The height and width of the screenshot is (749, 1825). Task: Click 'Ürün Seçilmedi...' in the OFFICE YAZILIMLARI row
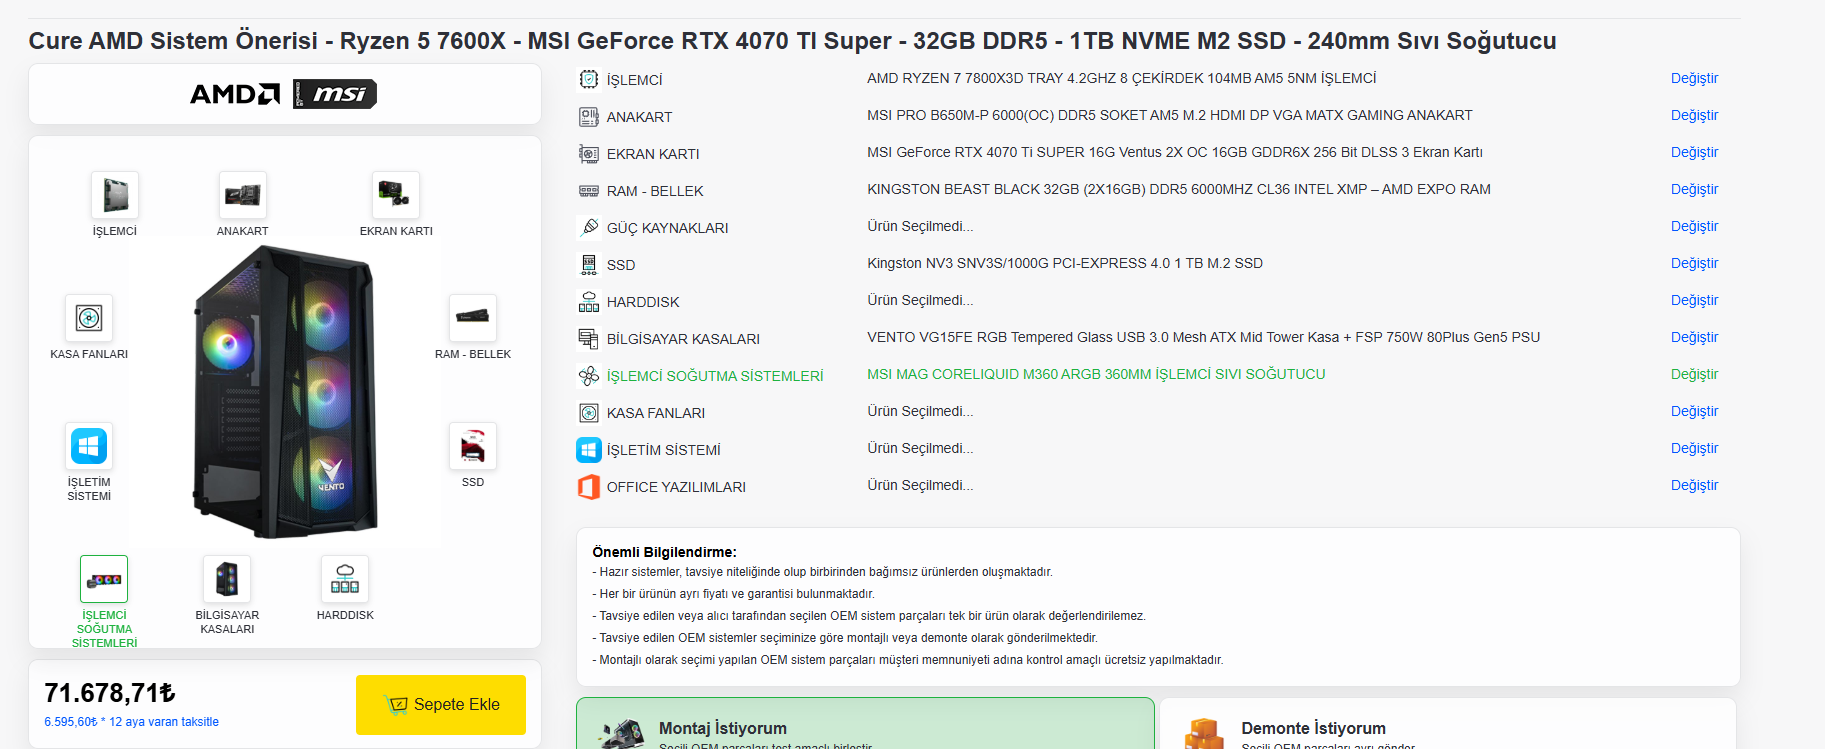pyautogui.click(x=920, y=485)
